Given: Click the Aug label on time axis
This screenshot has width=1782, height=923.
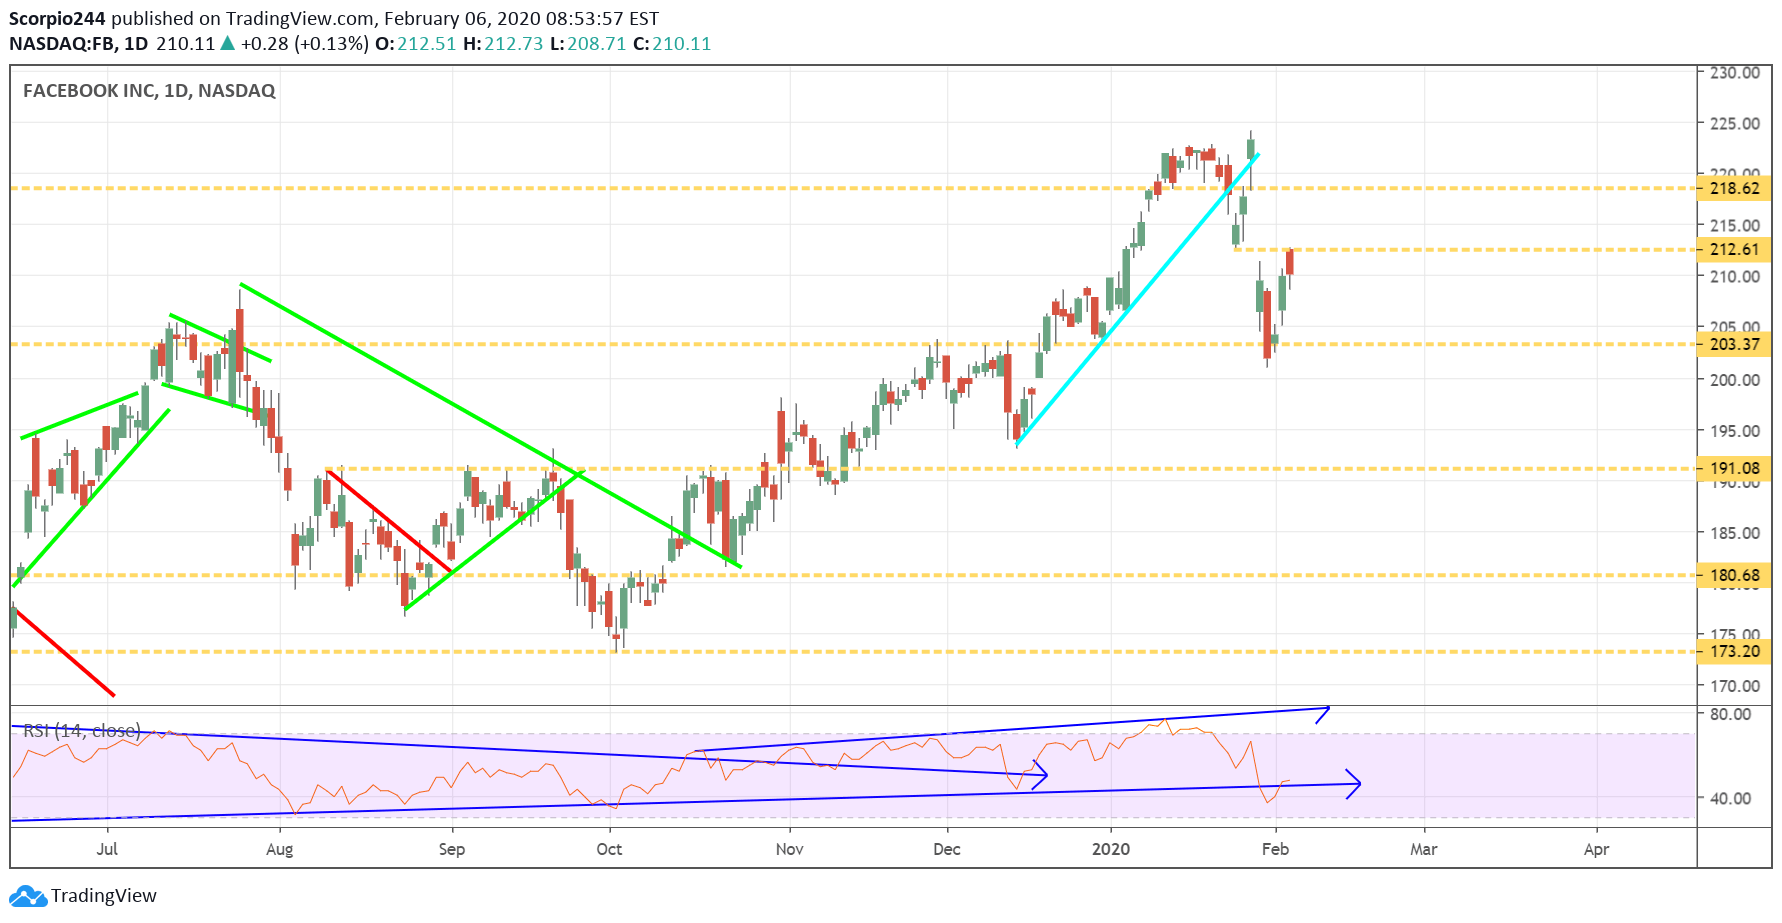Looking at the screenshot, I should 280,849.
